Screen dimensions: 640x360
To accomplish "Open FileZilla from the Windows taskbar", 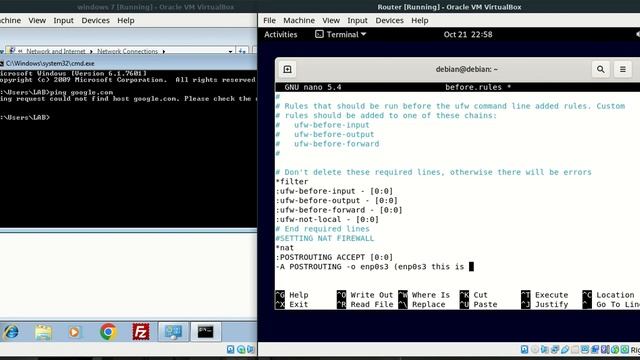I will [141, 332].
